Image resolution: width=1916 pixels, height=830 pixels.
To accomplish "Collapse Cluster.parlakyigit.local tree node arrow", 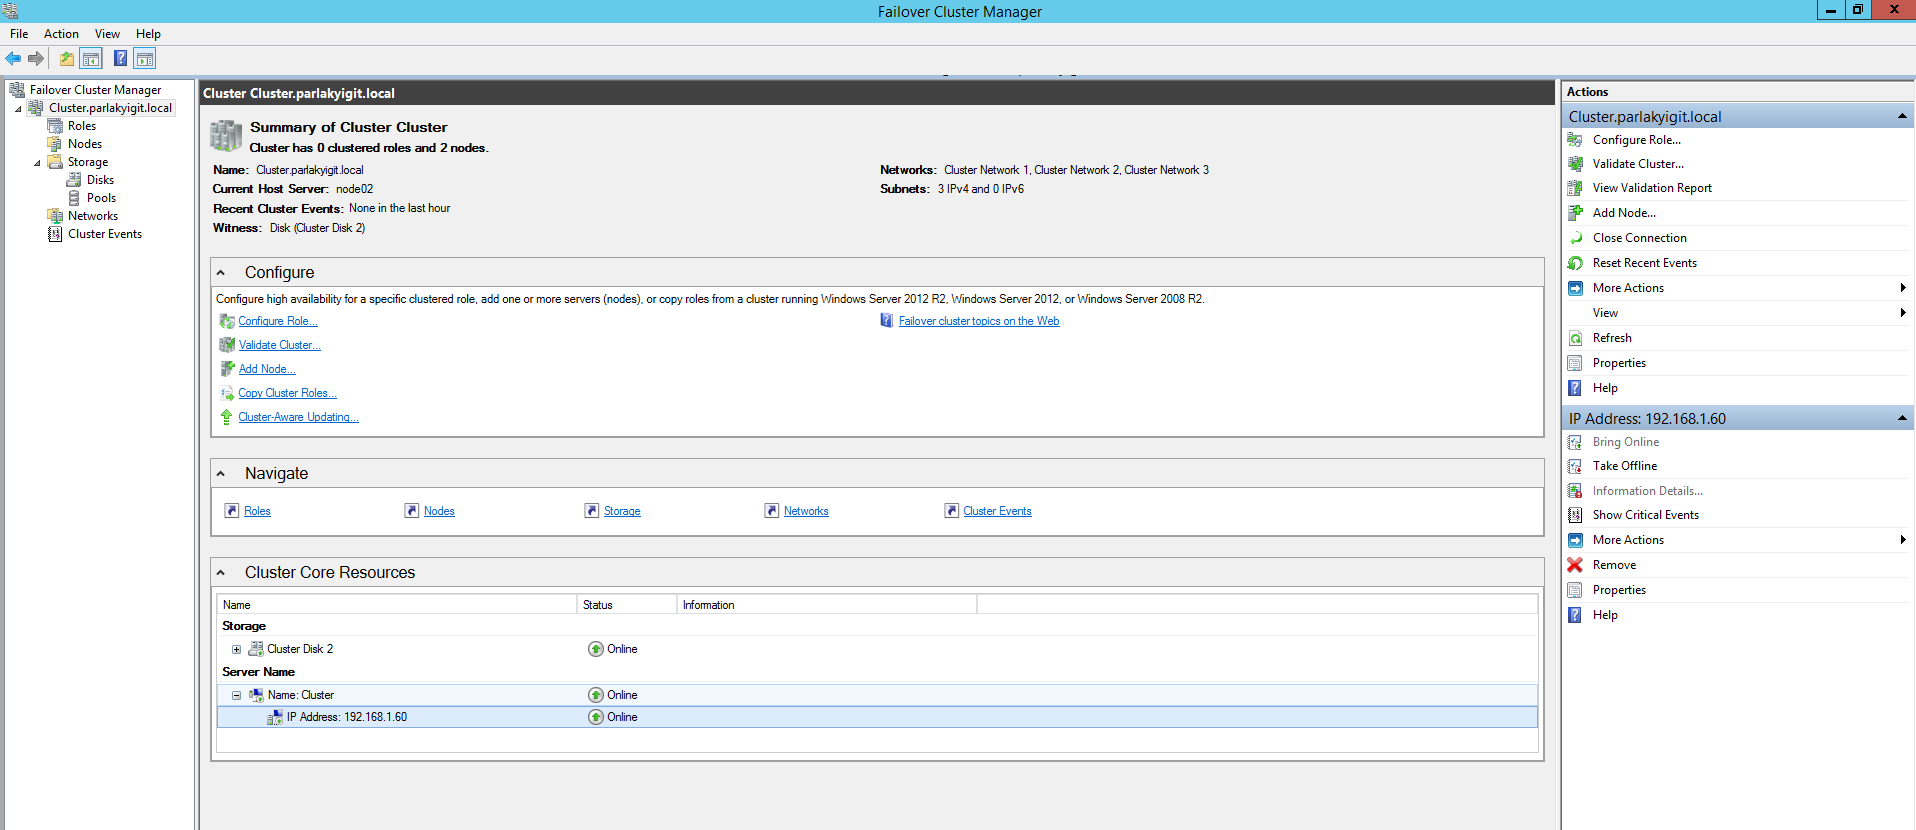I will (x=18, y=108).
